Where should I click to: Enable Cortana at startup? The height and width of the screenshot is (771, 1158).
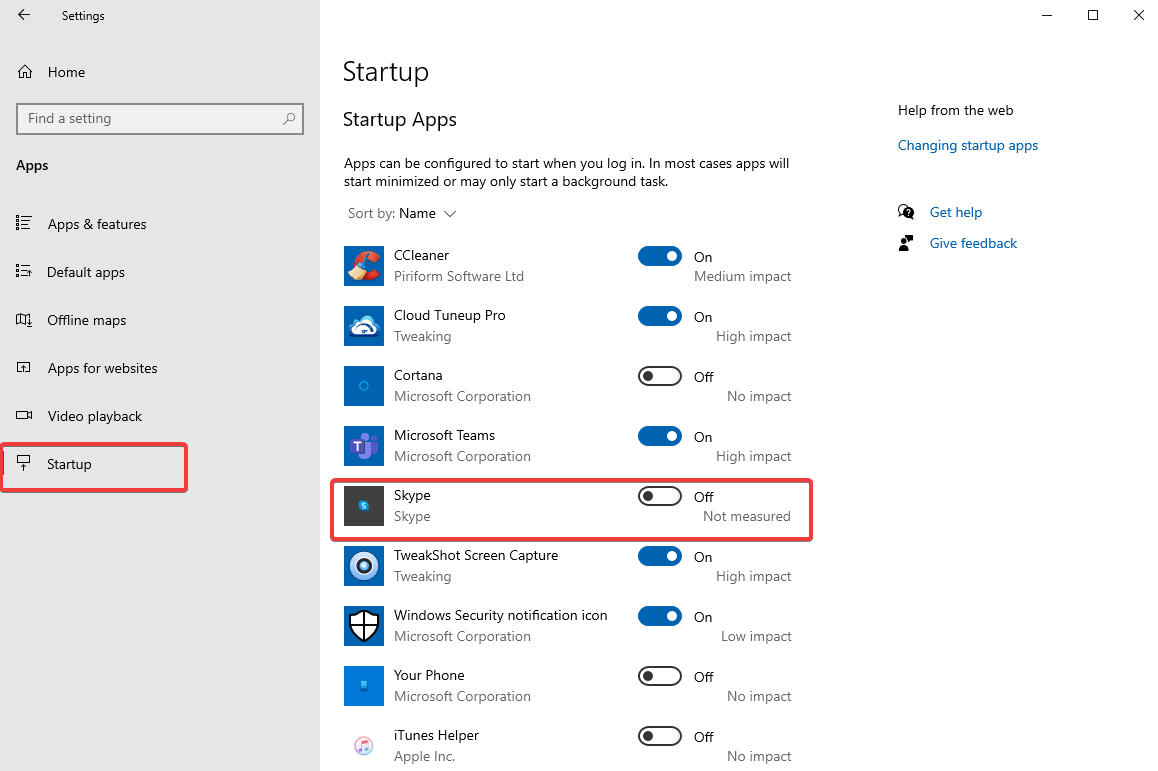[x=659, y=376]
